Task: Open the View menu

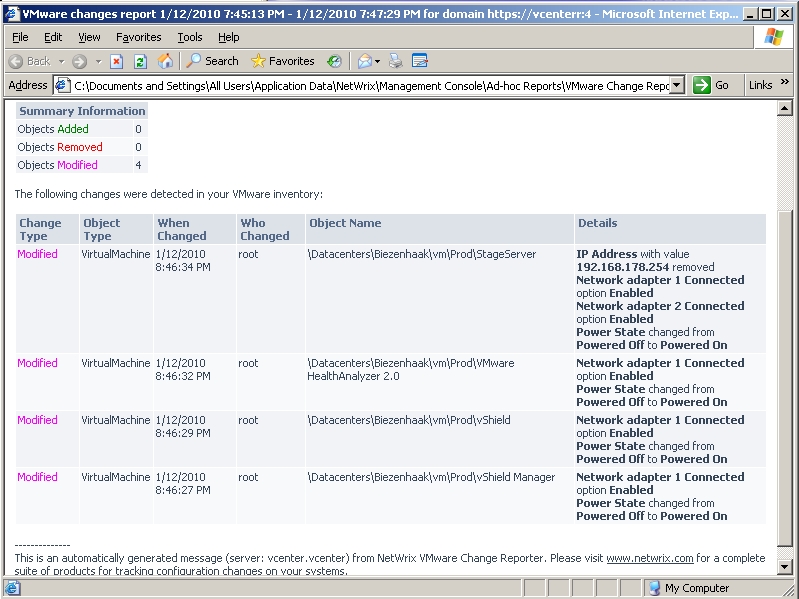Action: 89,37
